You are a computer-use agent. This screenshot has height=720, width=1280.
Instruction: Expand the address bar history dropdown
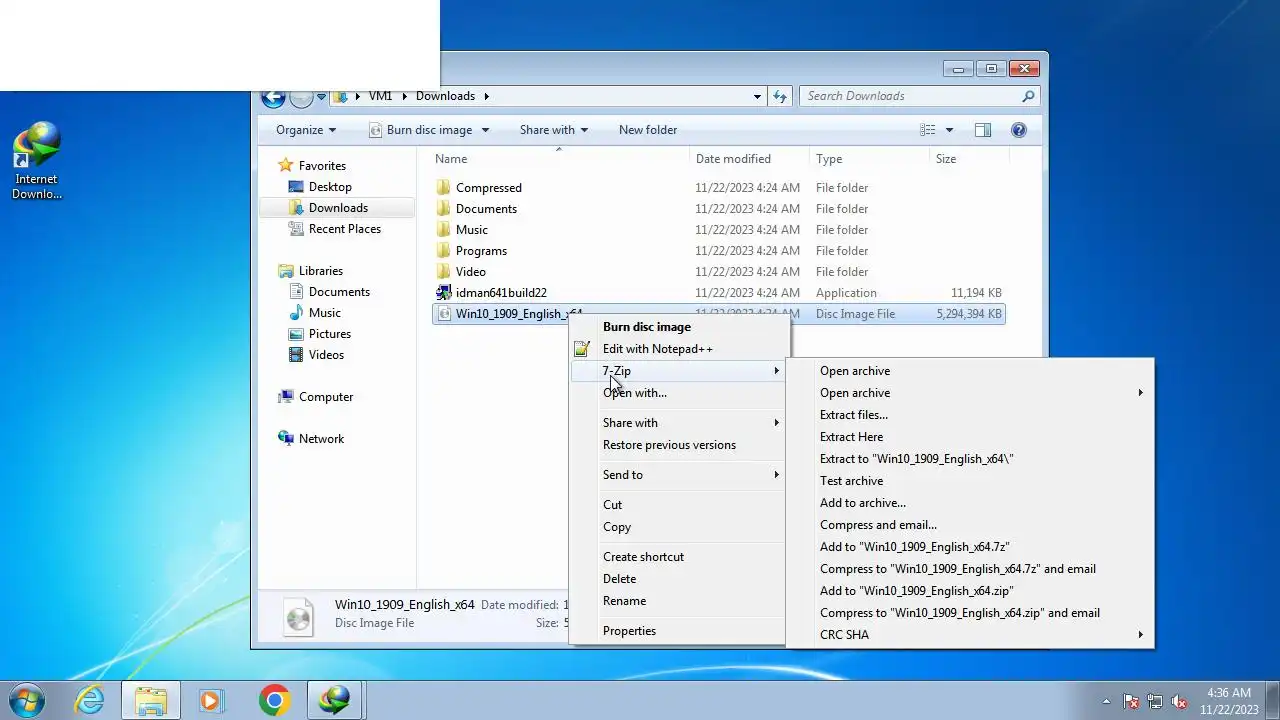[757, 96]
